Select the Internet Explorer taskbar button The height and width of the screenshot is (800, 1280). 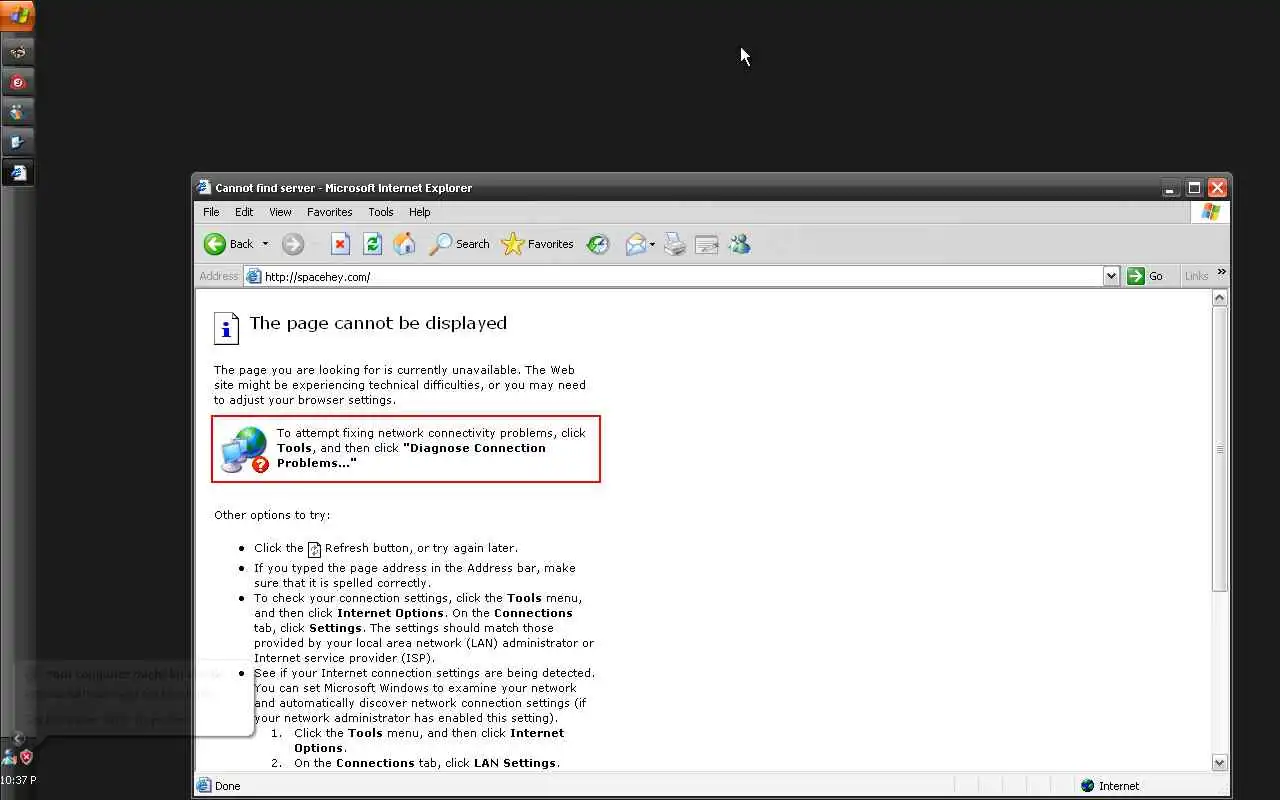click(18, 172)
